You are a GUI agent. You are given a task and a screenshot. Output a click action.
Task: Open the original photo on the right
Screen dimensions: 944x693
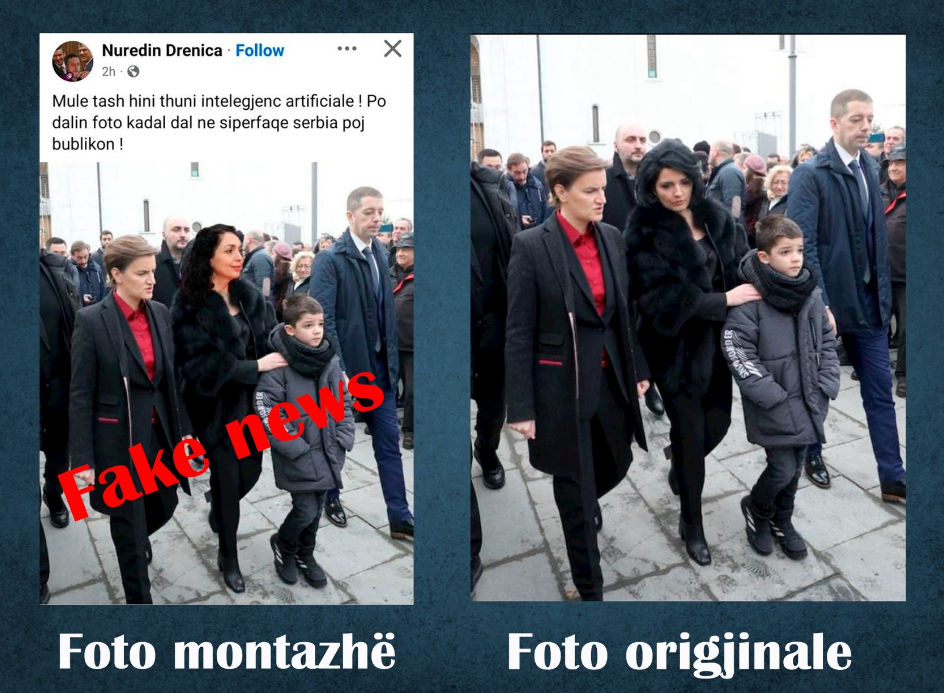688,317
